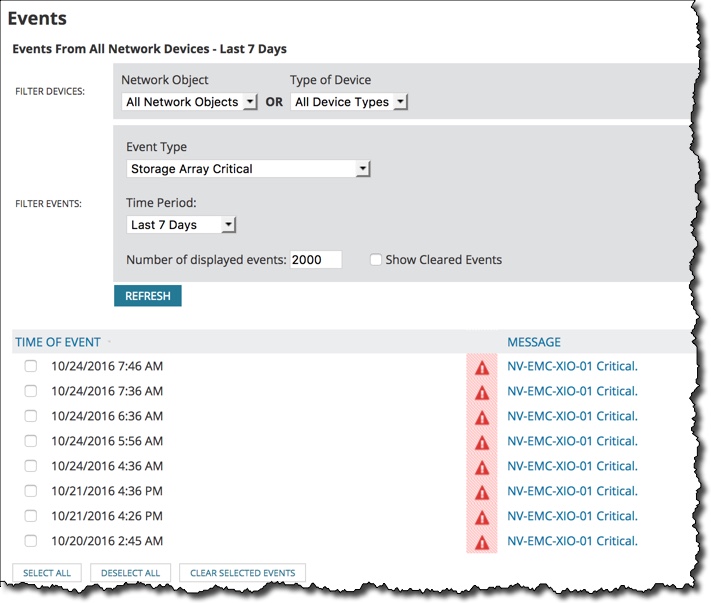Open NV-EMC-XIO-01 Critical link at 4:36 PM

(x=572, y=491)
